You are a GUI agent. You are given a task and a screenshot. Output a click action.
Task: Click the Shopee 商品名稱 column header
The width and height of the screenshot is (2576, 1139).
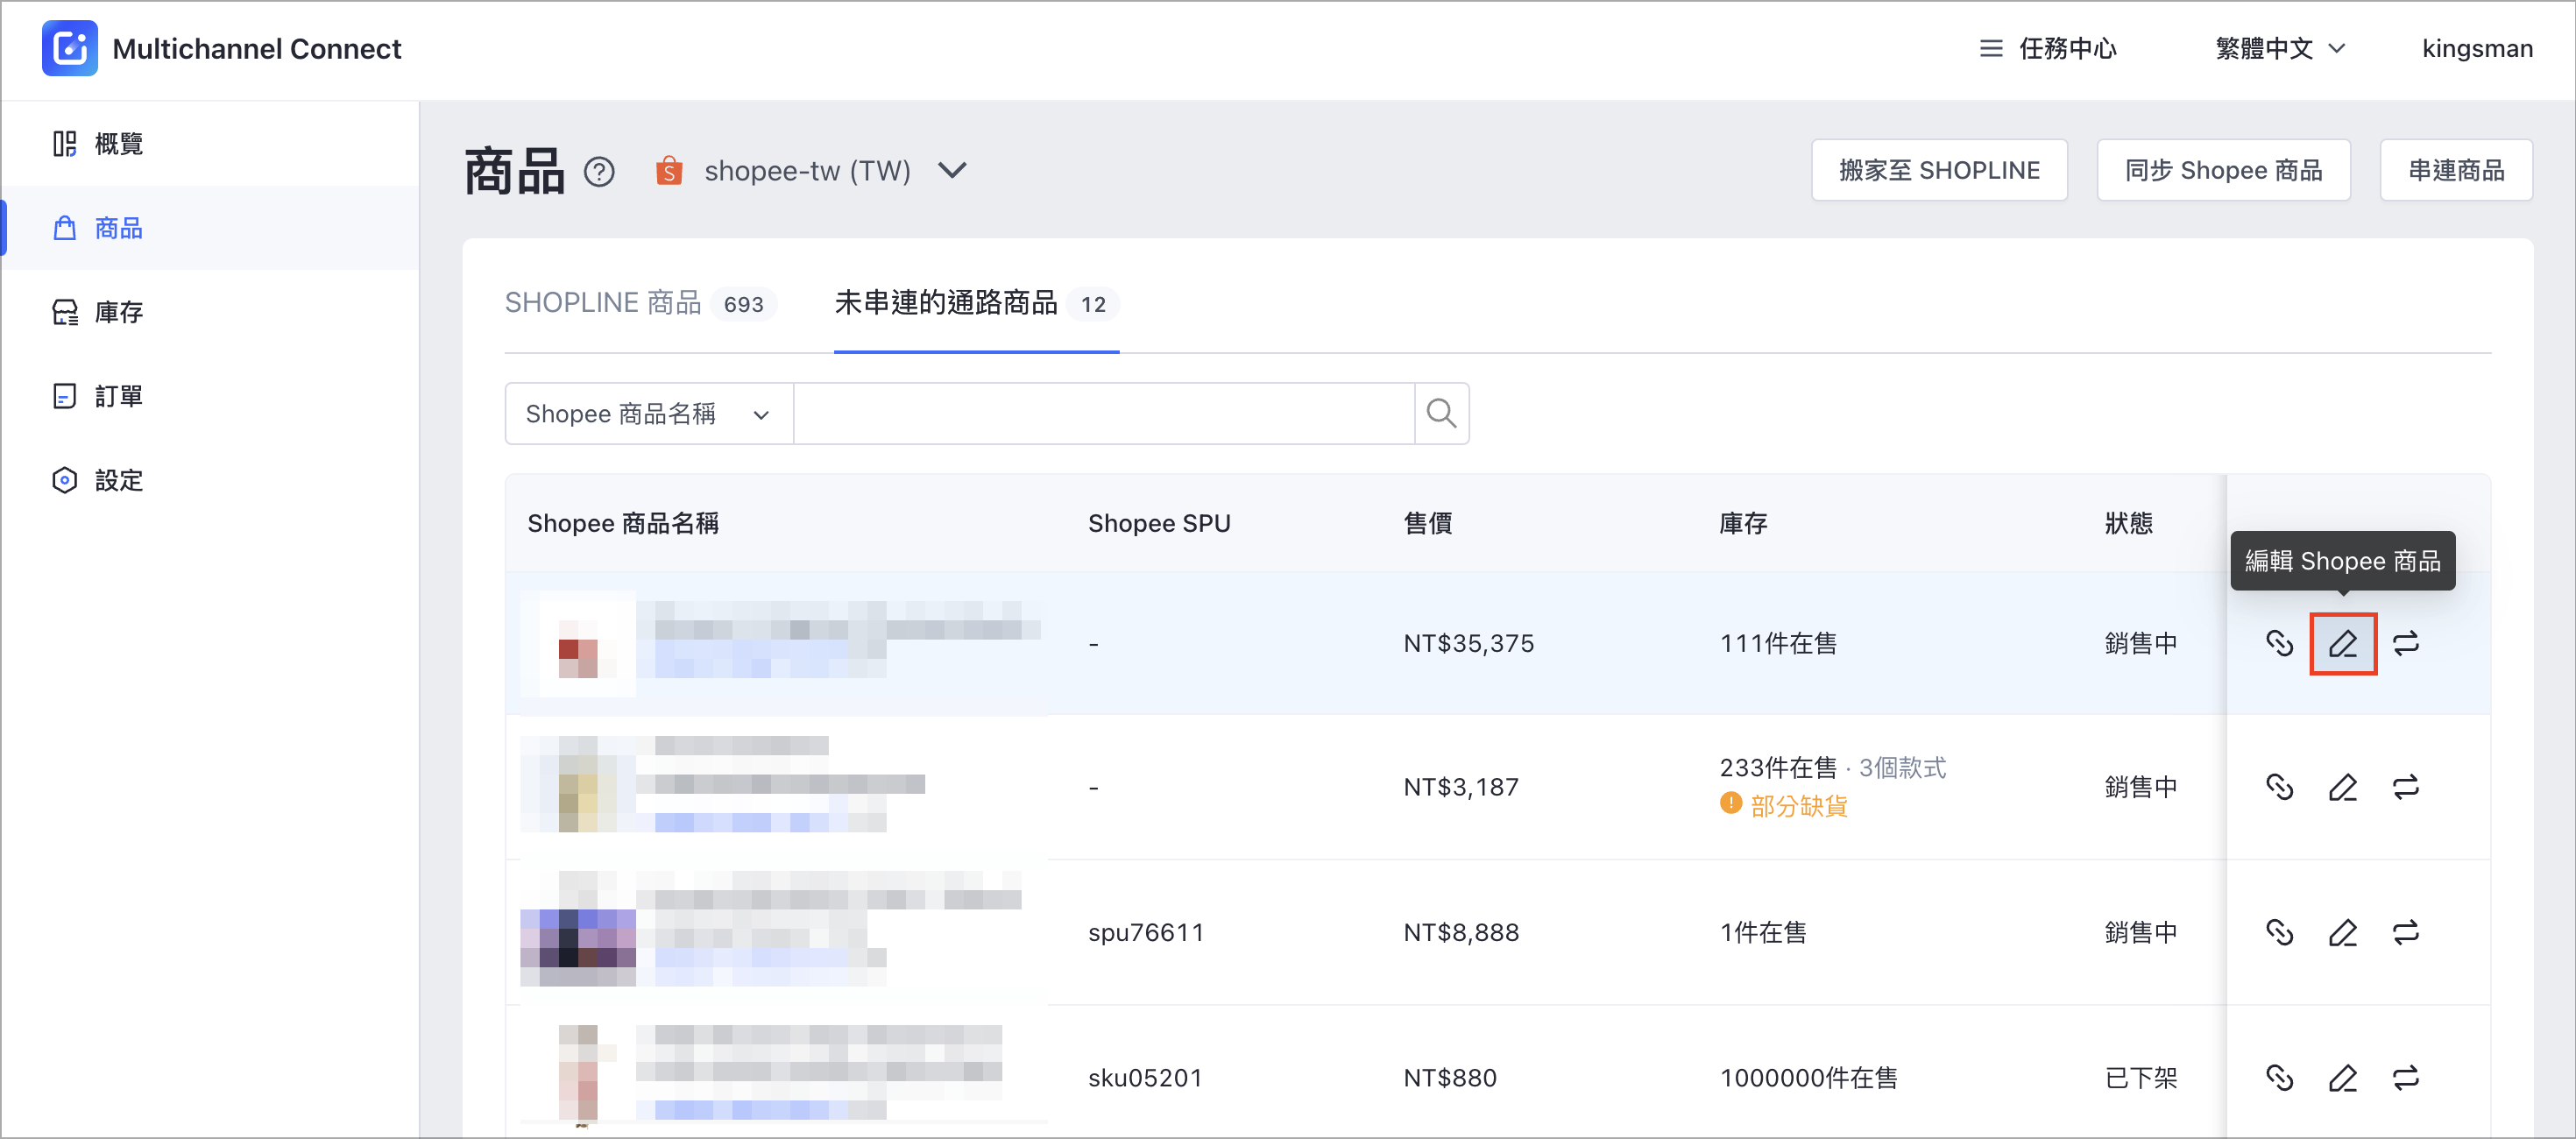tap(623, 523)
